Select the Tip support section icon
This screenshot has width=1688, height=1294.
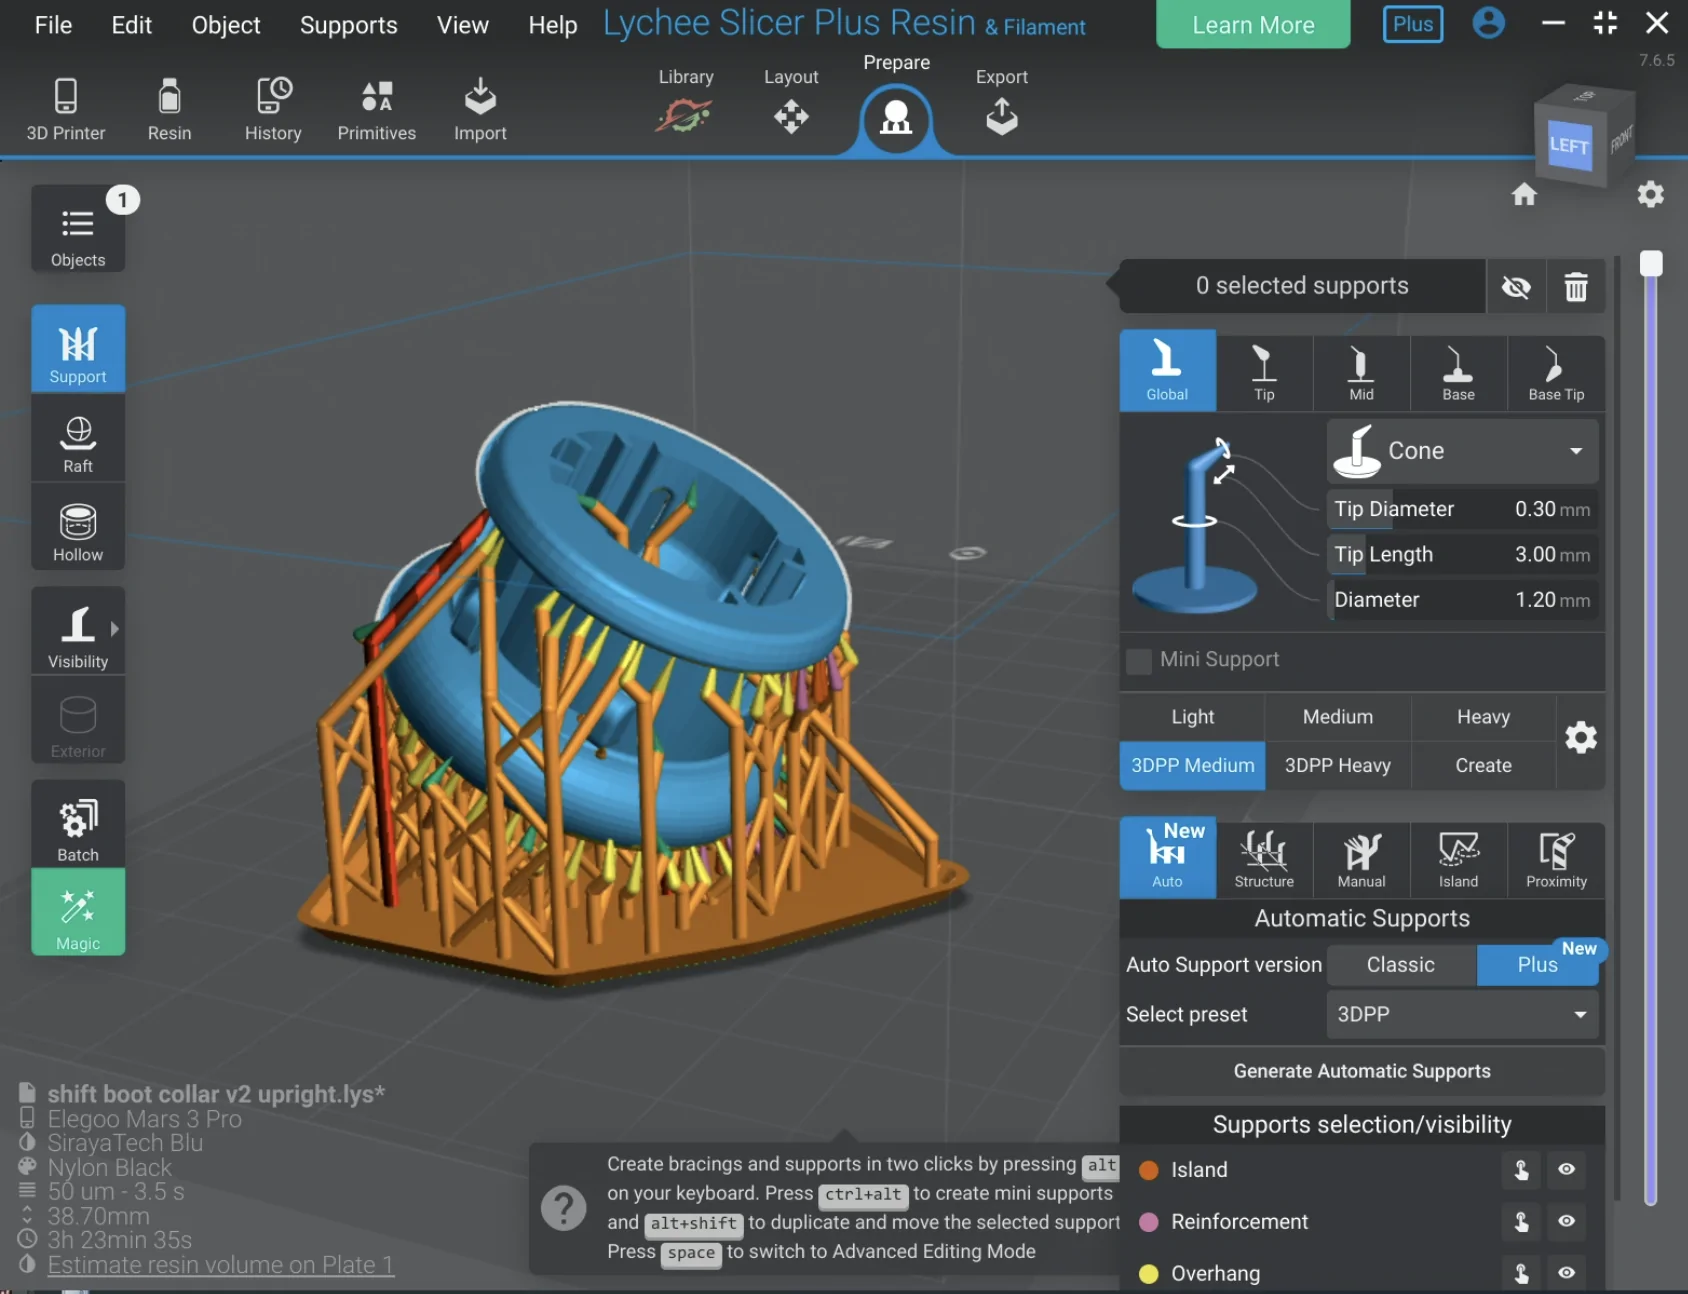pos(1264,371)
